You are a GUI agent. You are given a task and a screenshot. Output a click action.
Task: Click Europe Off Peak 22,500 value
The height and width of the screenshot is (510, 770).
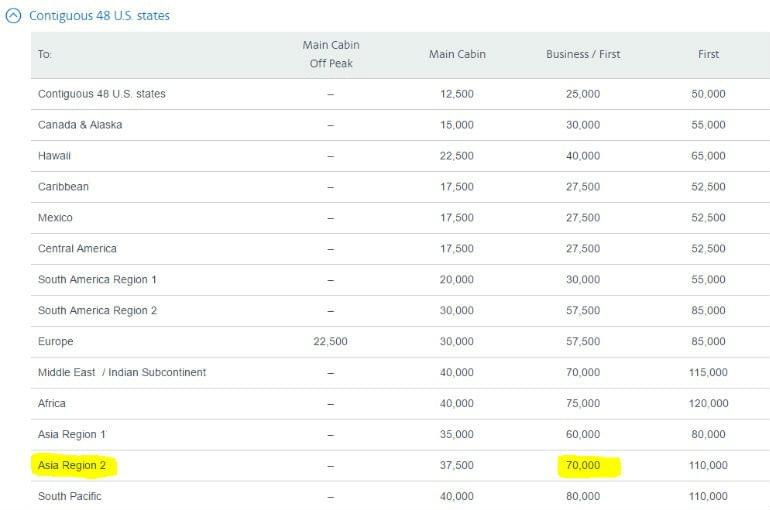click(330, 341)
